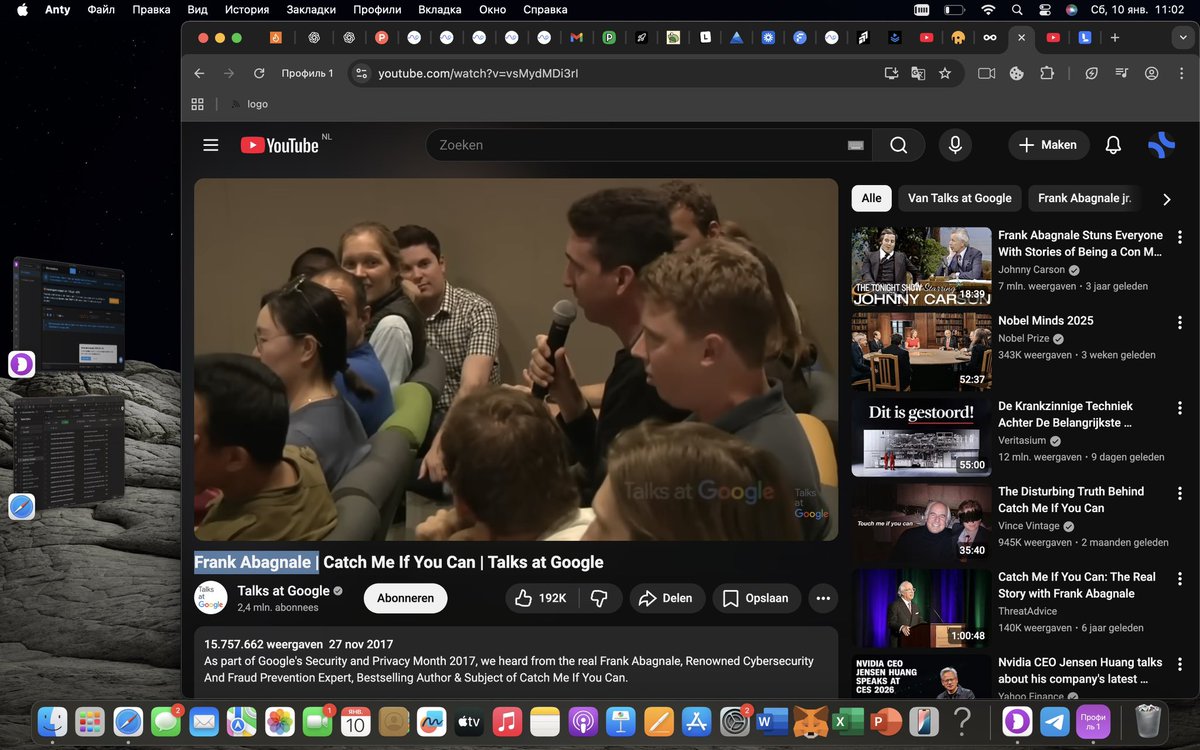Image resolution: width=1200 pixels, height=750 pixels.
Task: Open the Файл menu
Action: [101, 10]
